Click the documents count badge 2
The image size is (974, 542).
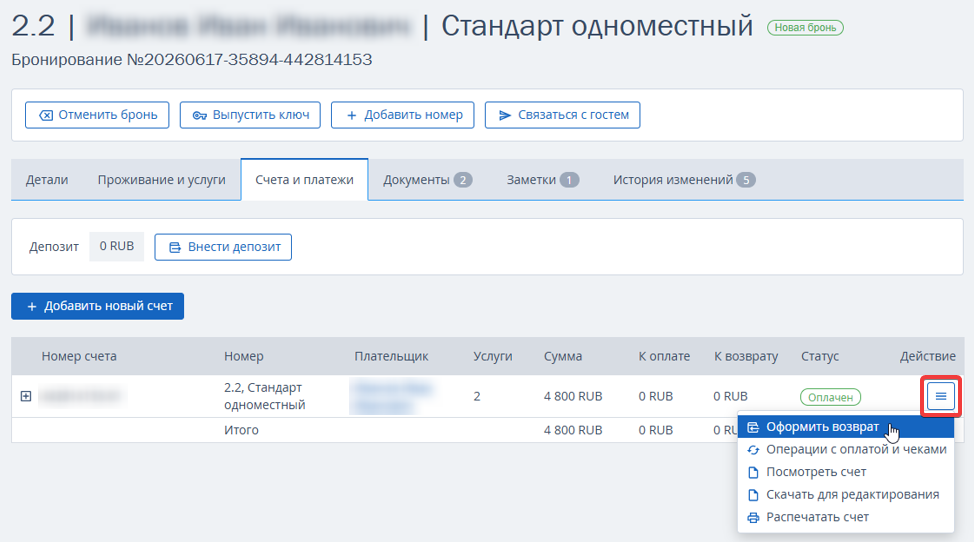point(463,180)
